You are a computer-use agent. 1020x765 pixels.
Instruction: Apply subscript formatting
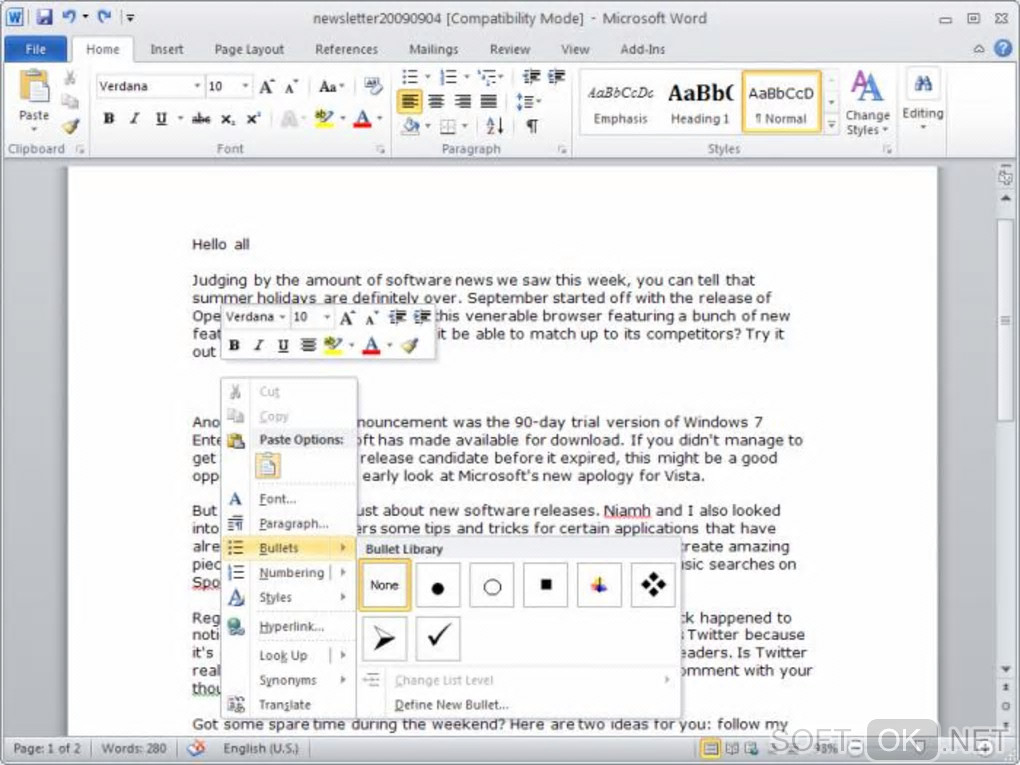pyautogui.click(x=227, y=118)
